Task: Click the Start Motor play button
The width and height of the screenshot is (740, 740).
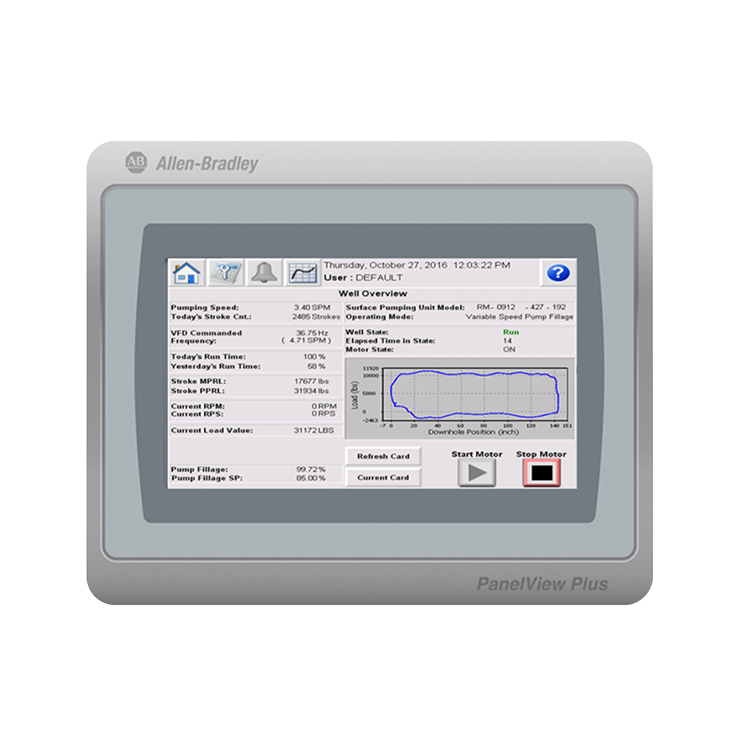Action: 477,472
